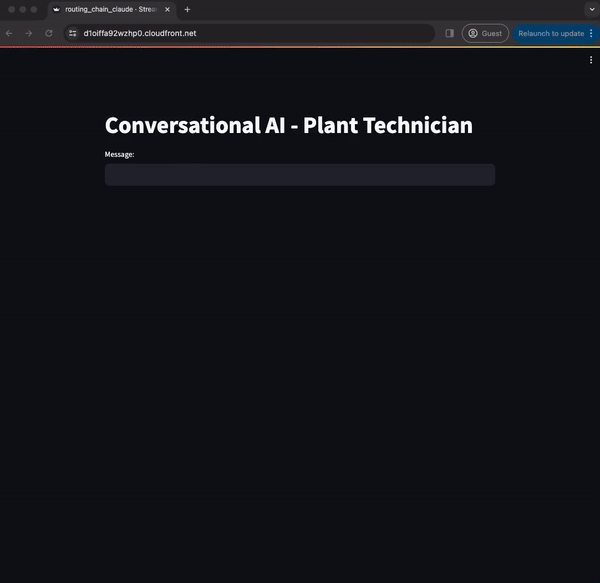This screenshot has width=600, height=583.
Task: Click Relaunch to update button
Action: tap(551, 34)
